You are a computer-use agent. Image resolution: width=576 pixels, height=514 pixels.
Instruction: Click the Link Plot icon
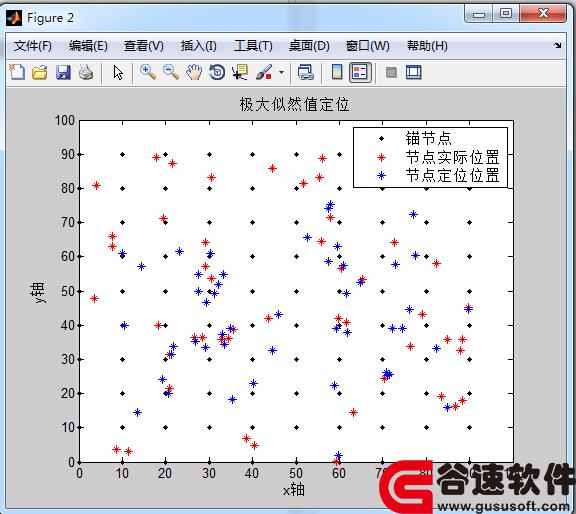pyautogui.click(x=306, y=72)
